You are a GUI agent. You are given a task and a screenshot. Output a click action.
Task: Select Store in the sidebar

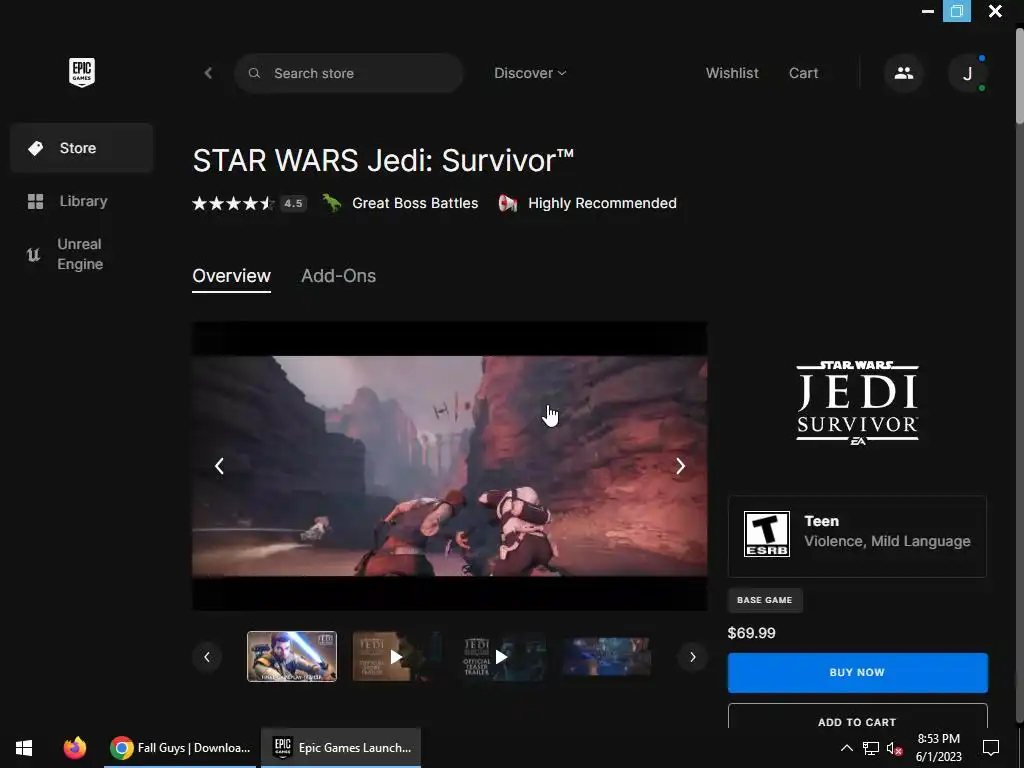[82, 148]
